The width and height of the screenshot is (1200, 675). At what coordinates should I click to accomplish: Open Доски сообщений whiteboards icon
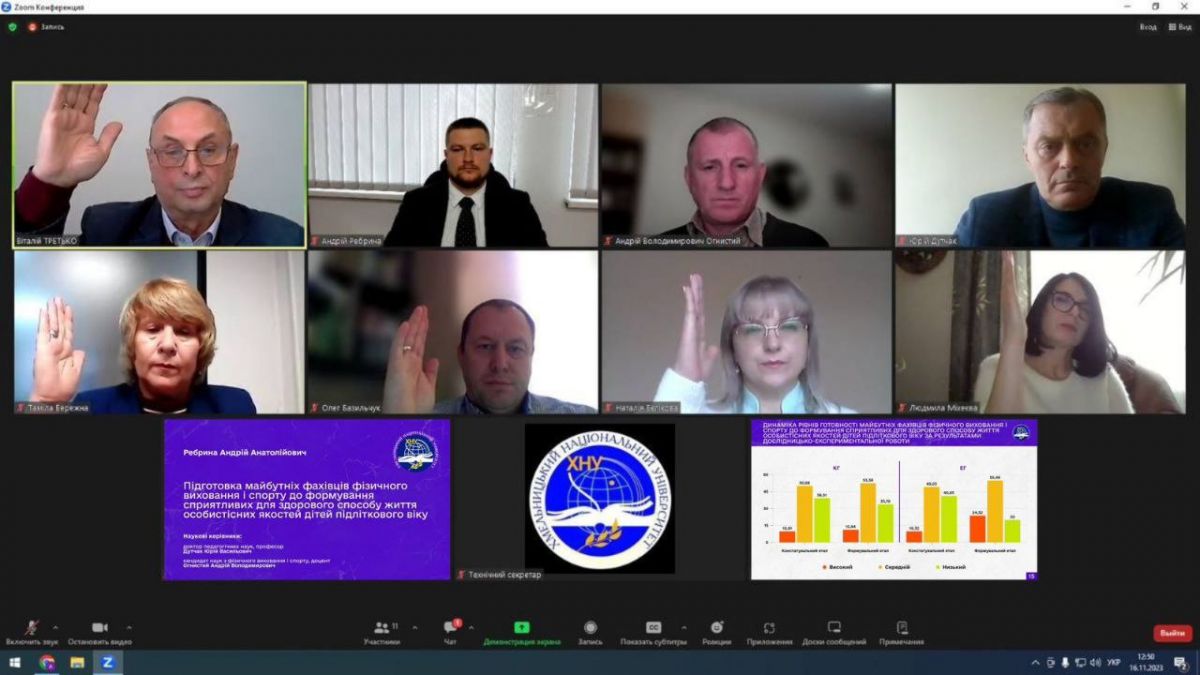pyautogui.click(x=834, y=628)
